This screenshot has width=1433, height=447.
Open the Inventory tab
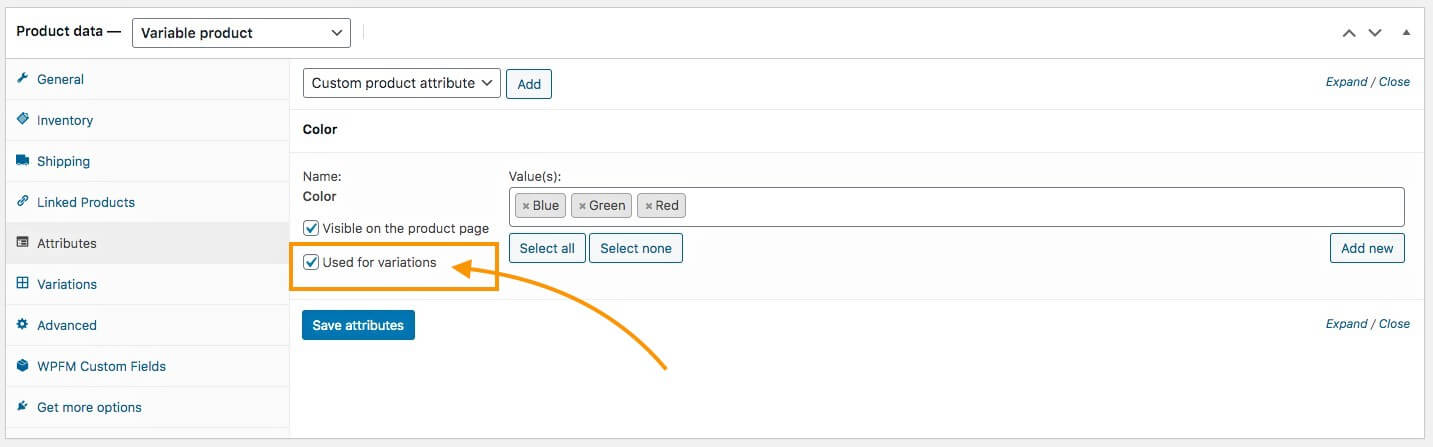click(65, 120)
